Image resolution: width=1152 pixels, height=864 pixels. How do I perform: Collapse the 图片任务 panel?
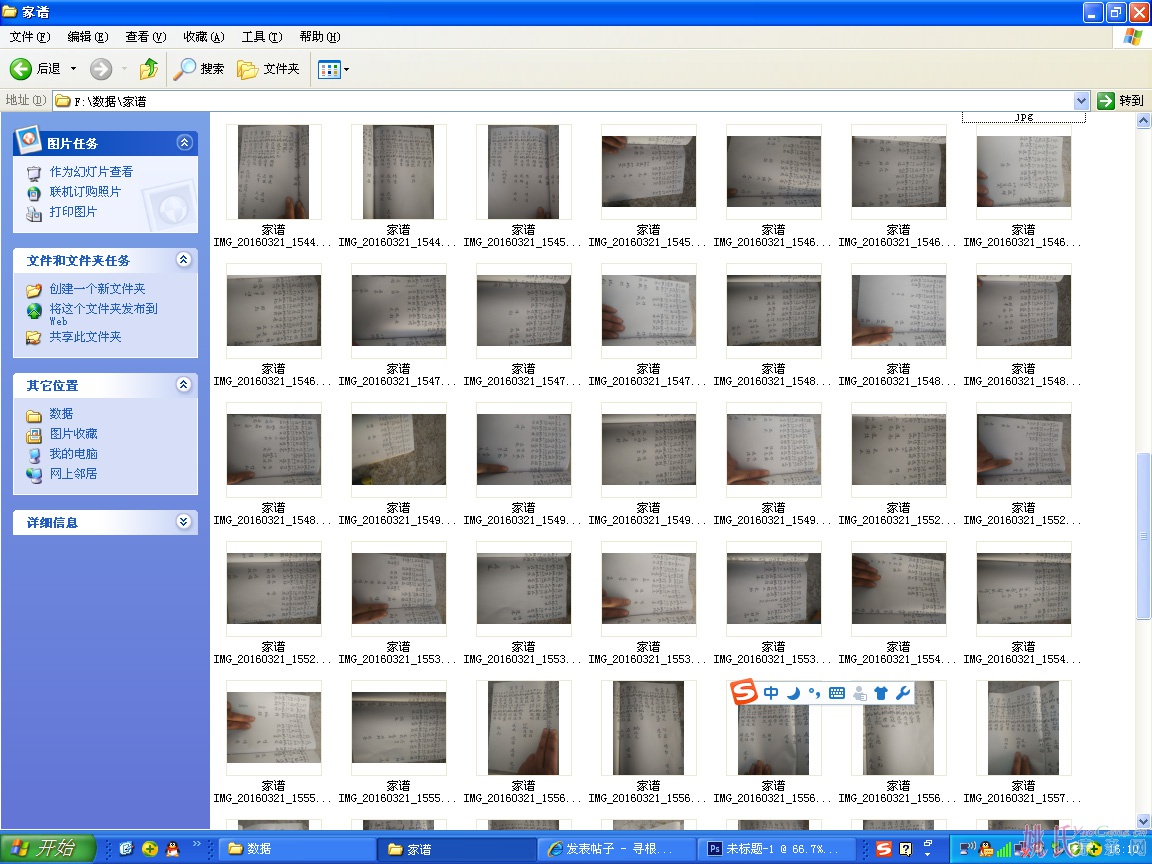(184, 143)
